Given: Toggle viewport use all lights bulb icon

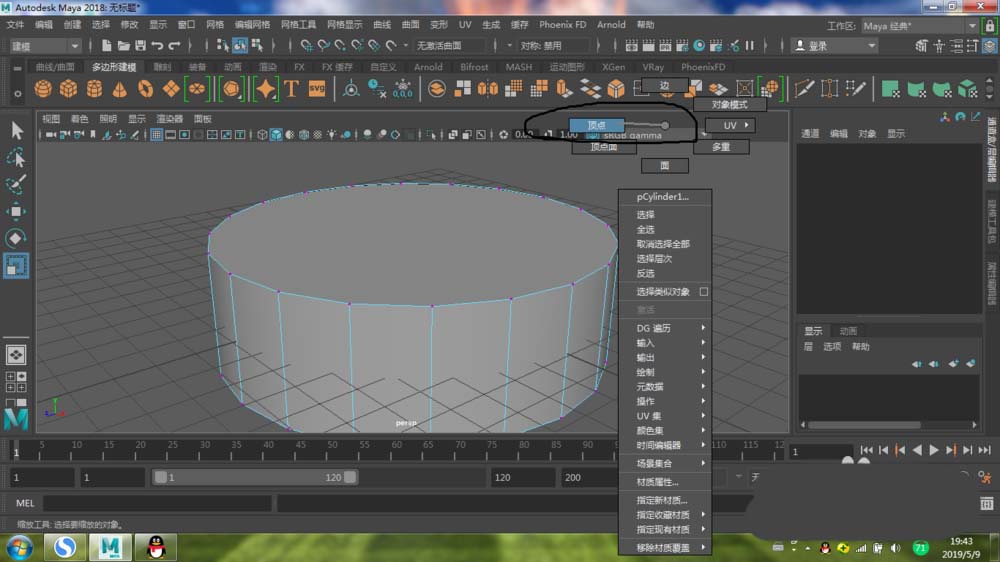Looking at the screenshot, I should (332, 135).
